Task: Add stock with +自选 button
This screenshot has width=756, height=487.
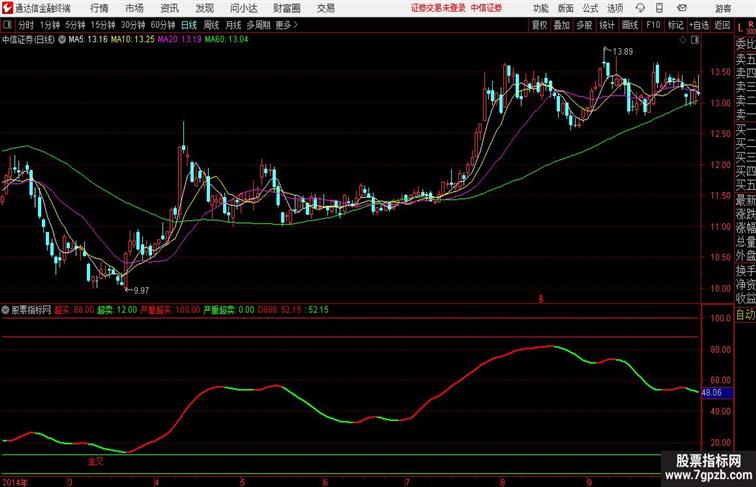Action: pos(699,25)
